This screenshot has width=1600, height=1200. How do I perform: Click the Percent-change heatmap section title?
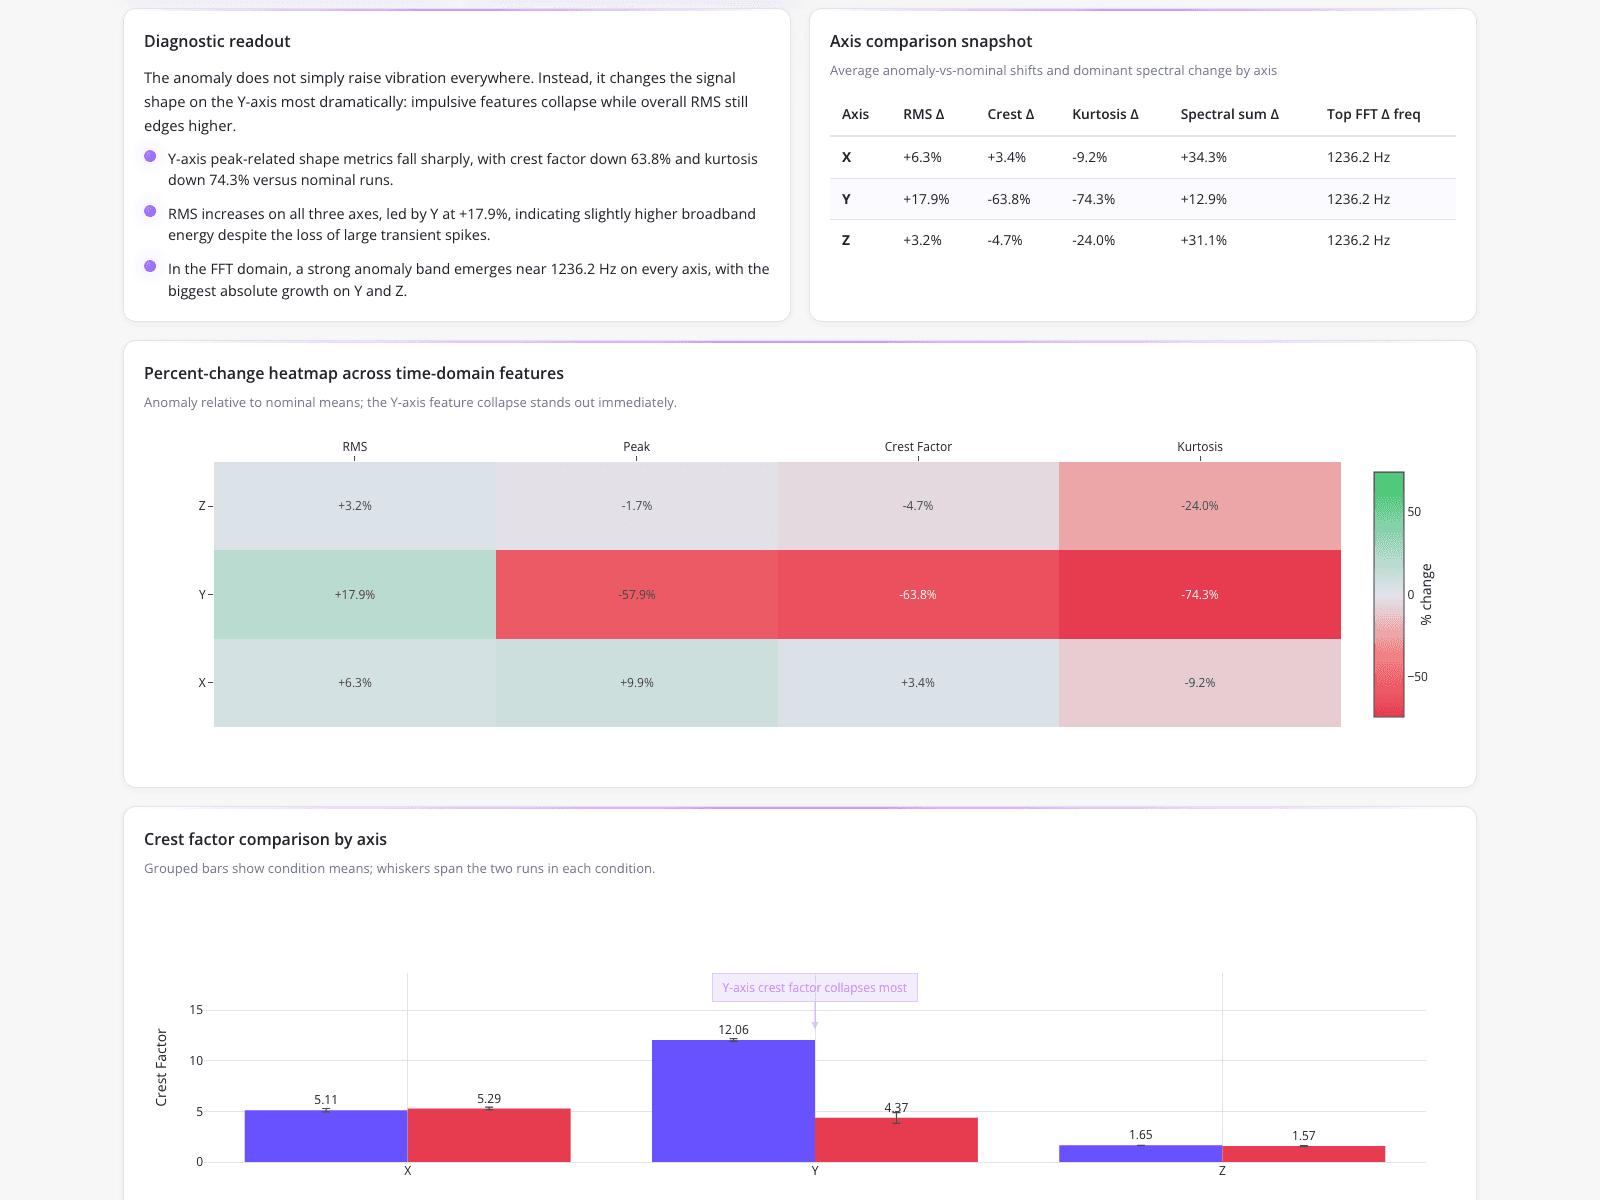point(354,373)
